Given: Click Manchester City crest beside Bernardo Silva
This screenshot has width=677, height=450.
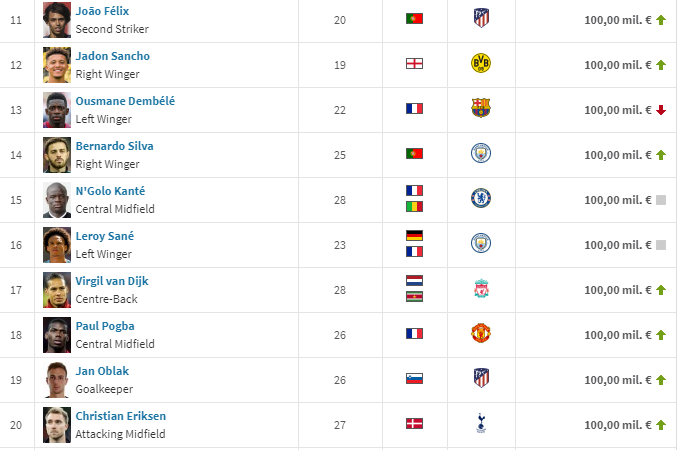Looking at the screenshot, I should point(481,154).
